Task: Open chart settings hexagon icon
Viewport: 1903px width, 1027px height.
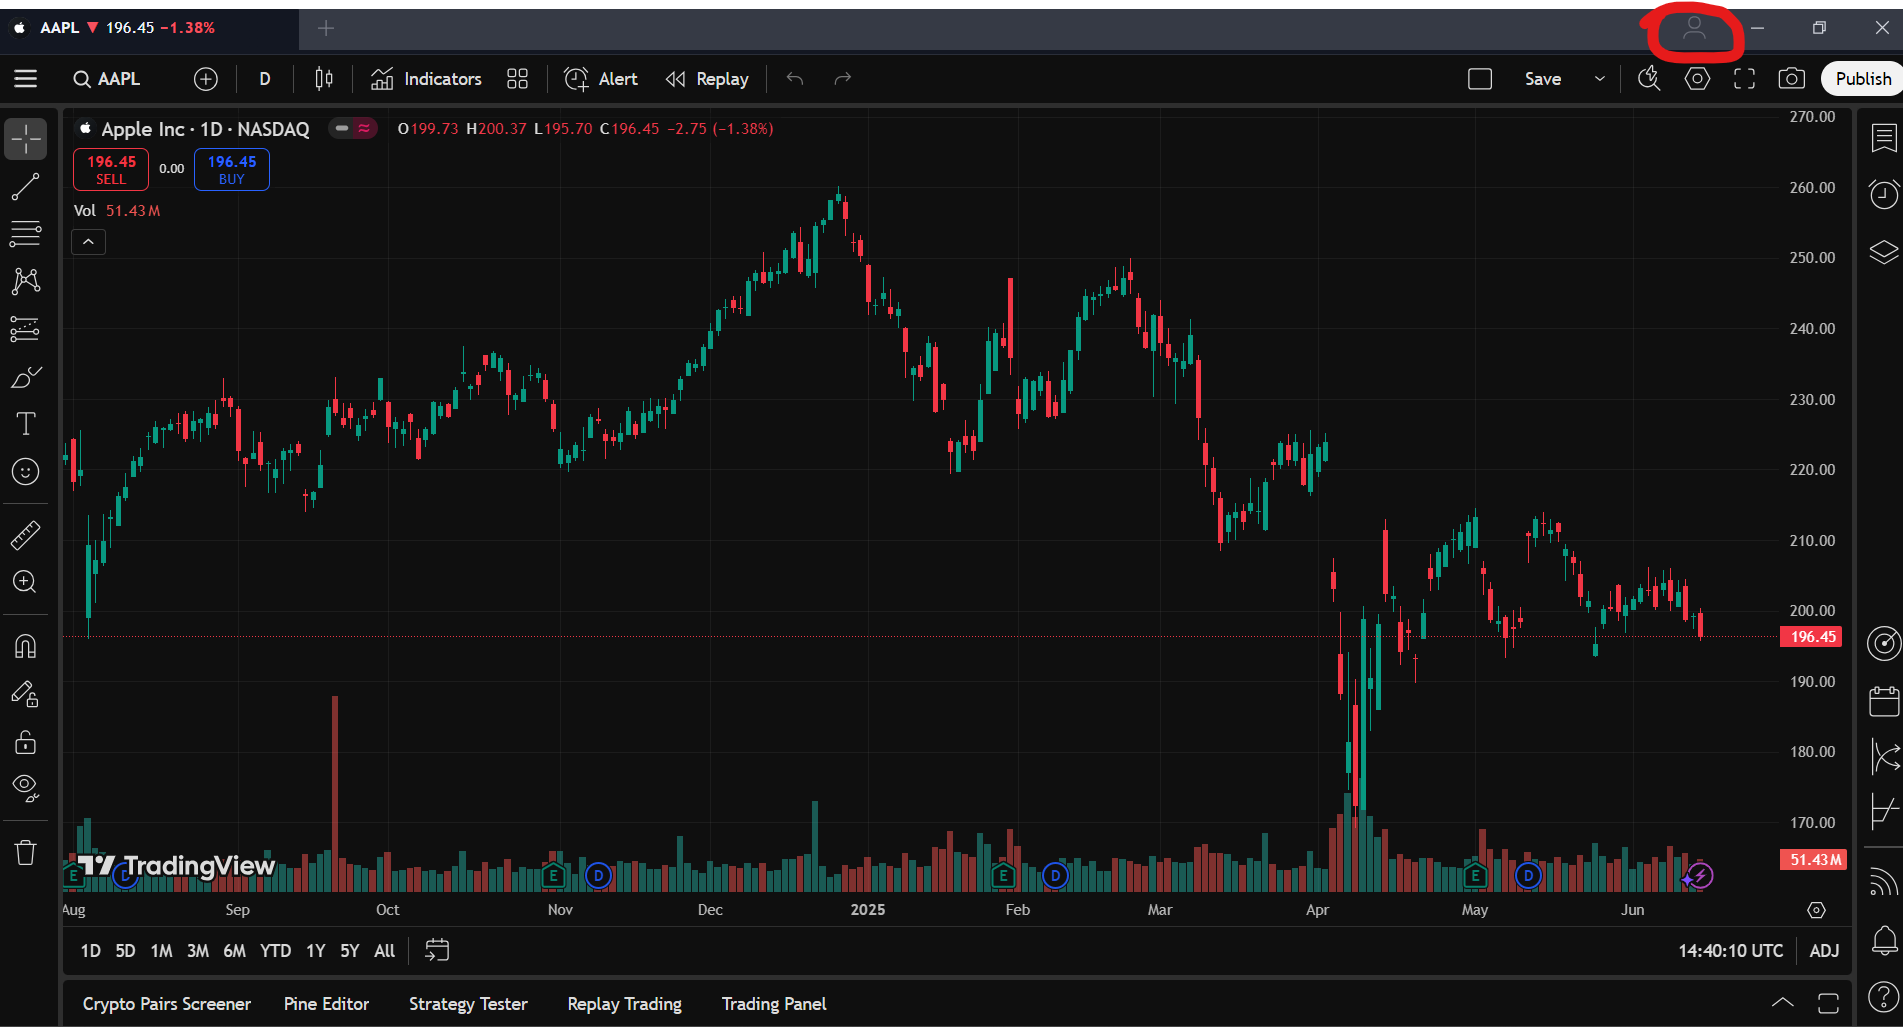Action: click(1697, 79)
